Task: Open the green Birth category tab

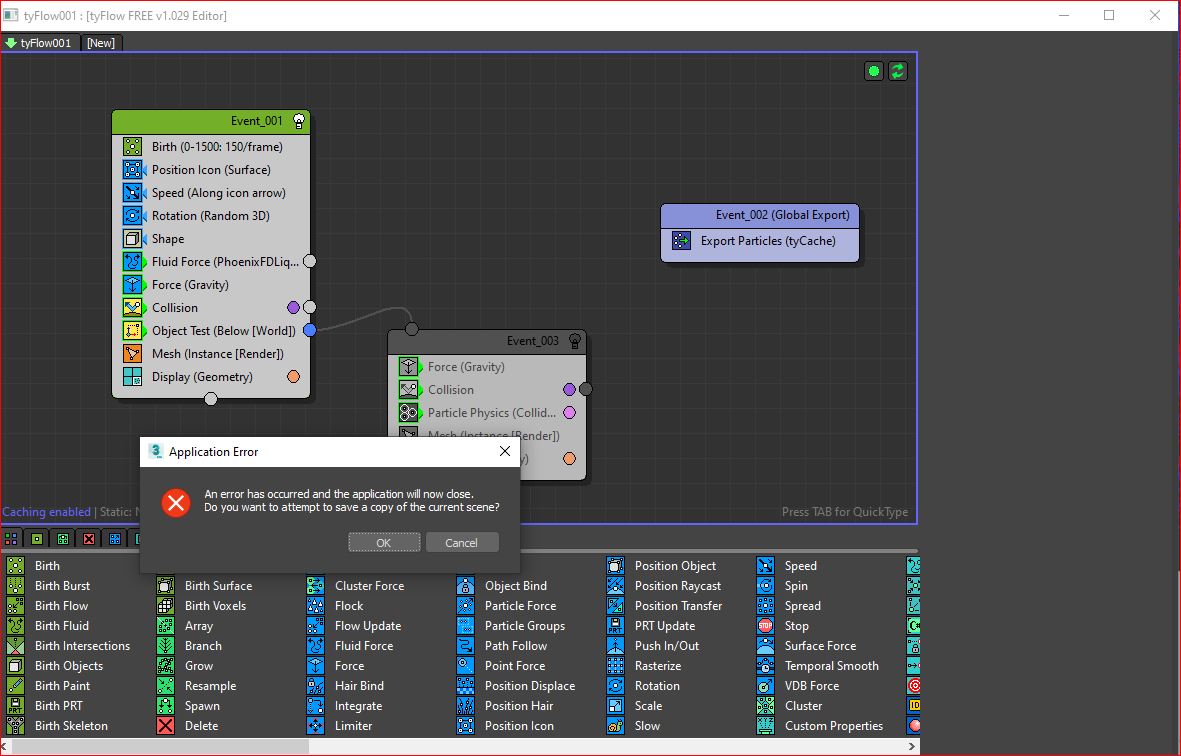Action: pyautogui.click(x=37, y=538)
